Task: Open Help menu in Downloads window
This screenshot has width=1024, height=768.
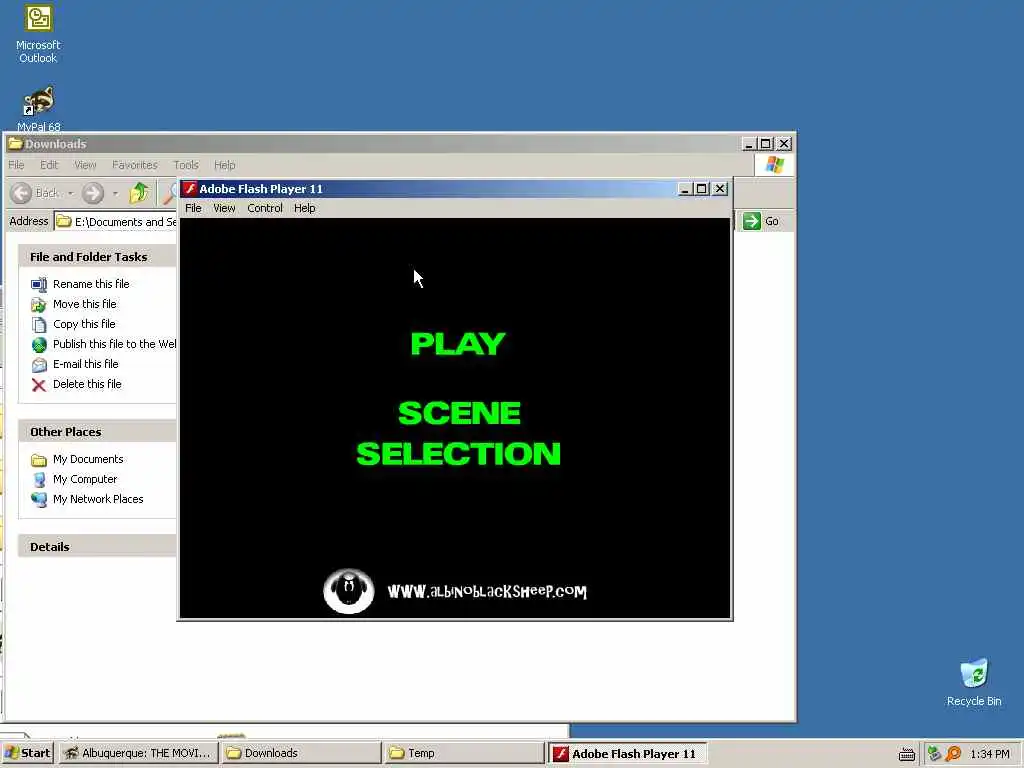Action: [x=225, y=165]
